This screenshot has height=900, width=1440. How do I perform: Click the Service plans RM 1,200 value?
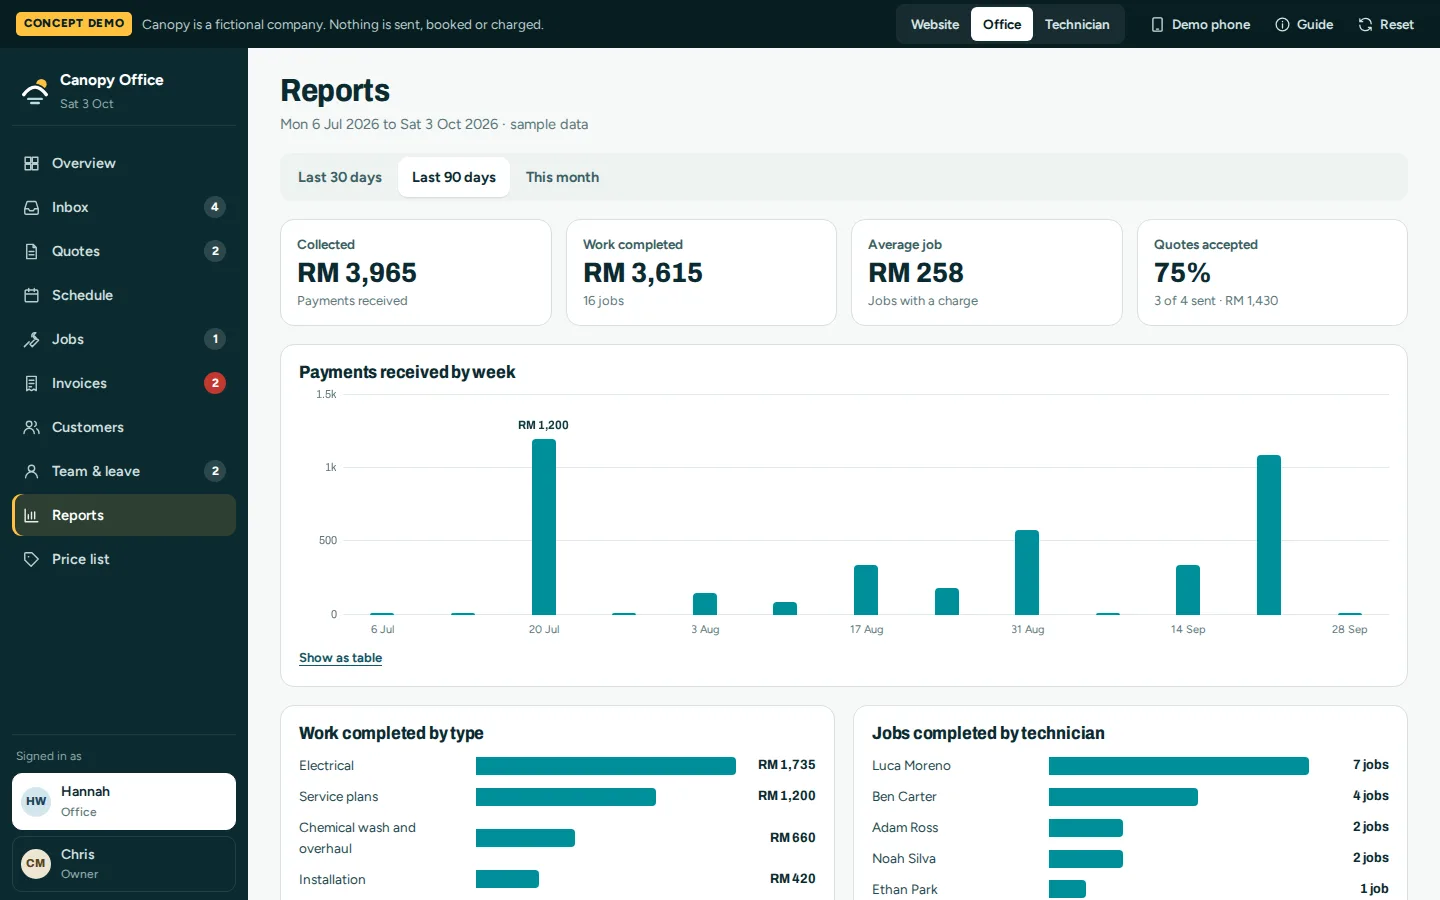point(787,796)
